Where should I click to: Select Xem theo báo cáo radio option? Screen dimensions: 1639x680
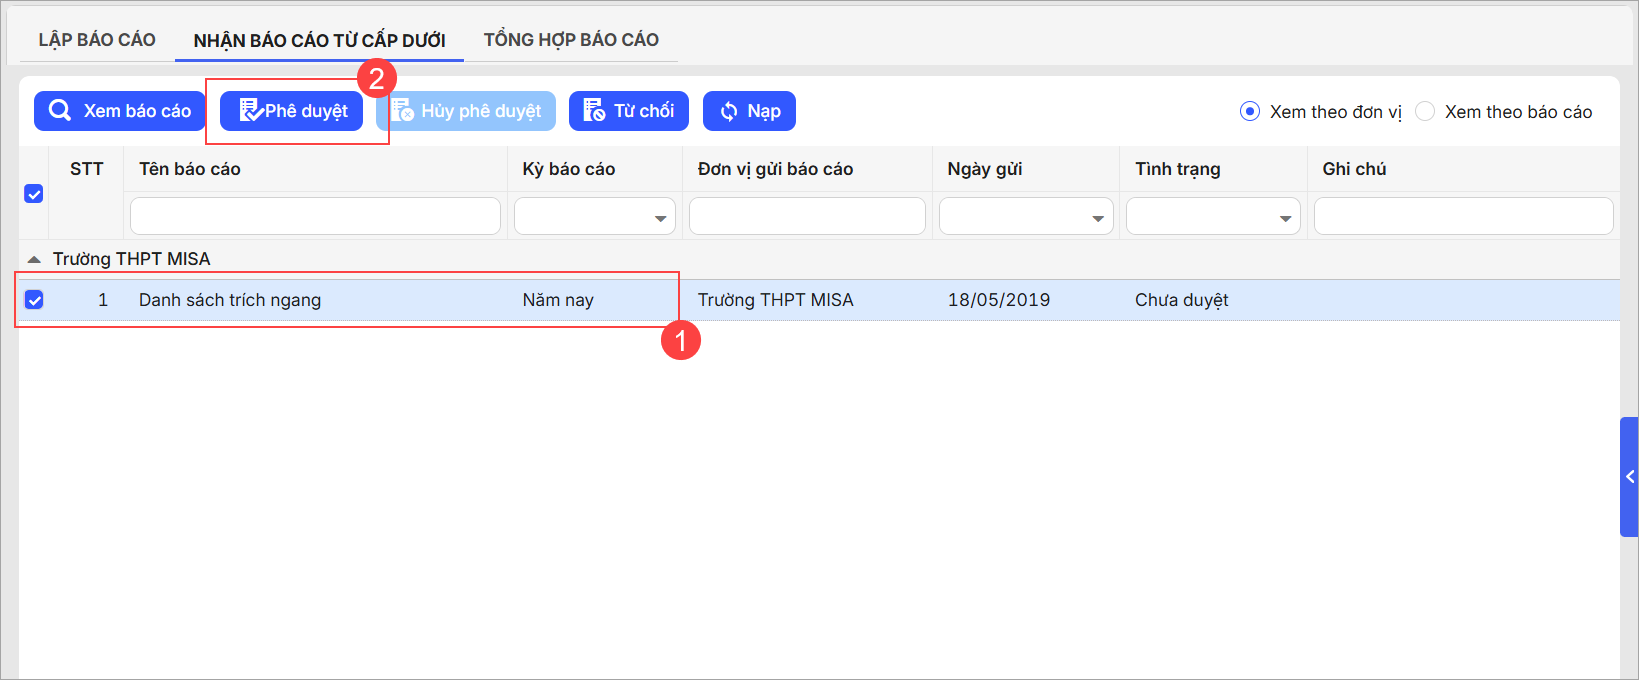pos(1425,111)
